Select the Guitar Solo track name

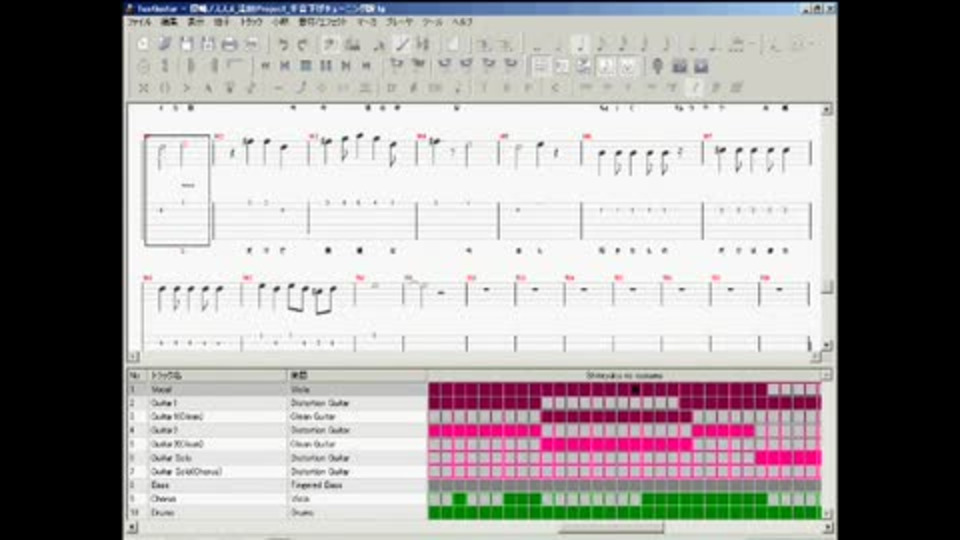171,458
